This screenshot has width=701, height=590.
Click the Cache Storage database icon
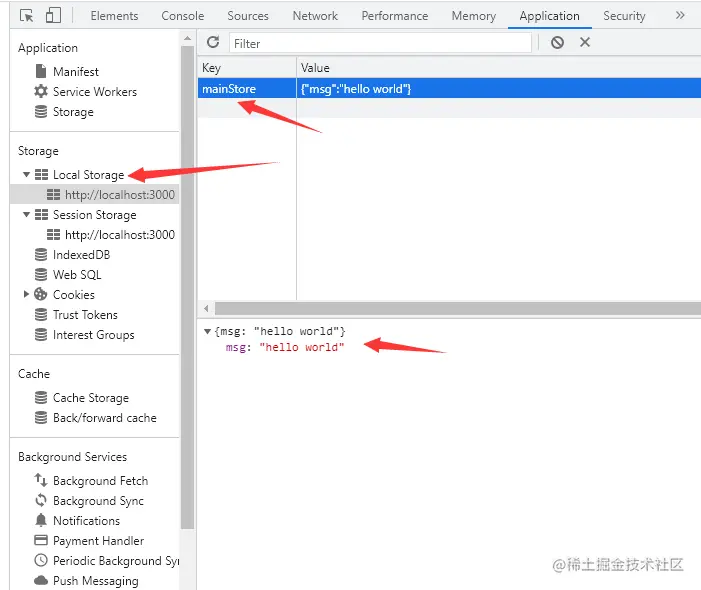point(41,397)
